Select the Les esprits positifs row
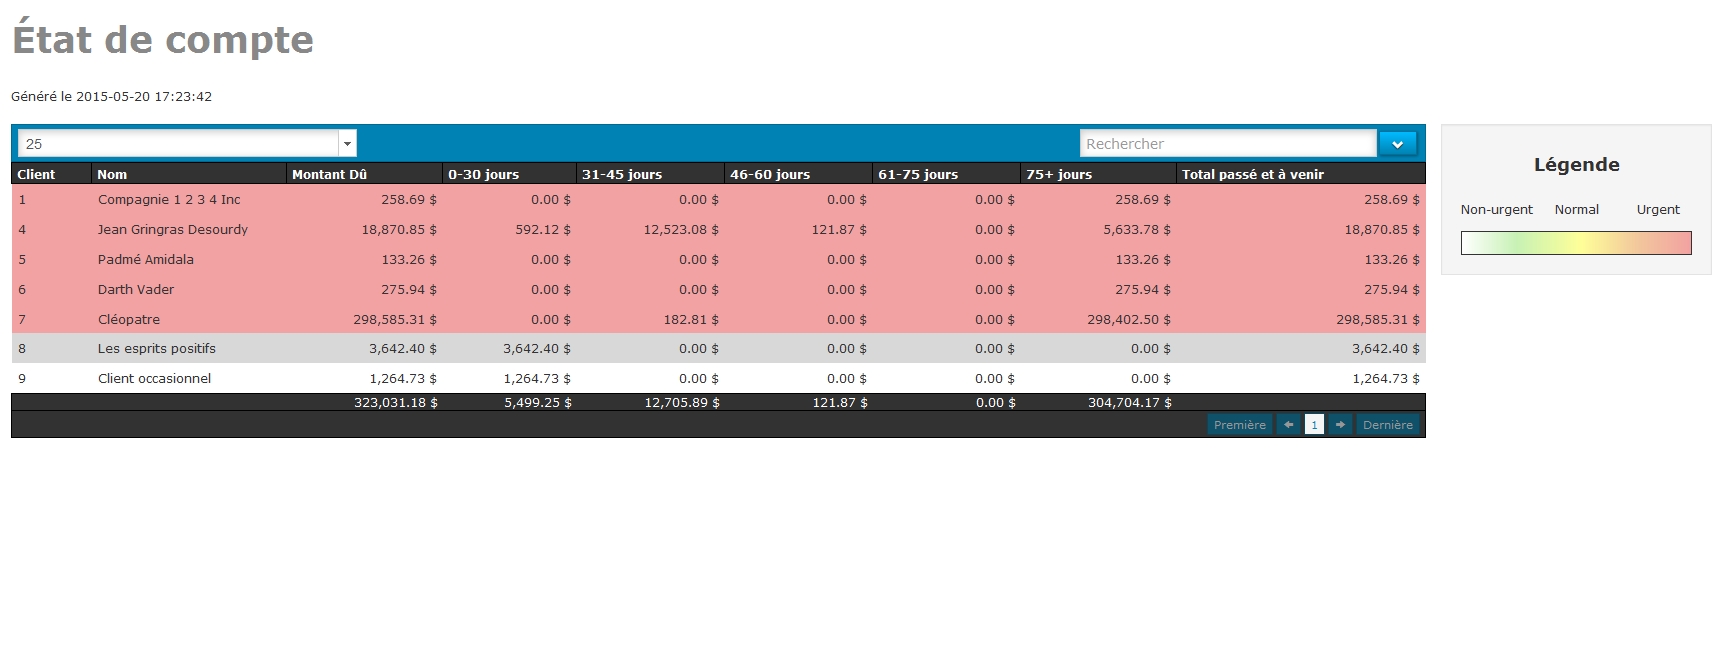 click(156, 348)
